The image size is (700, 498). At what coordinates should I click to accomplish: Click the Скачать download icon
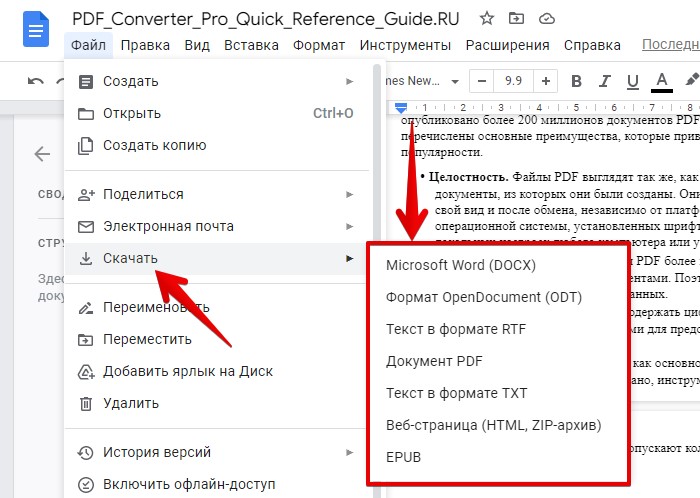[x=86, y=259]
